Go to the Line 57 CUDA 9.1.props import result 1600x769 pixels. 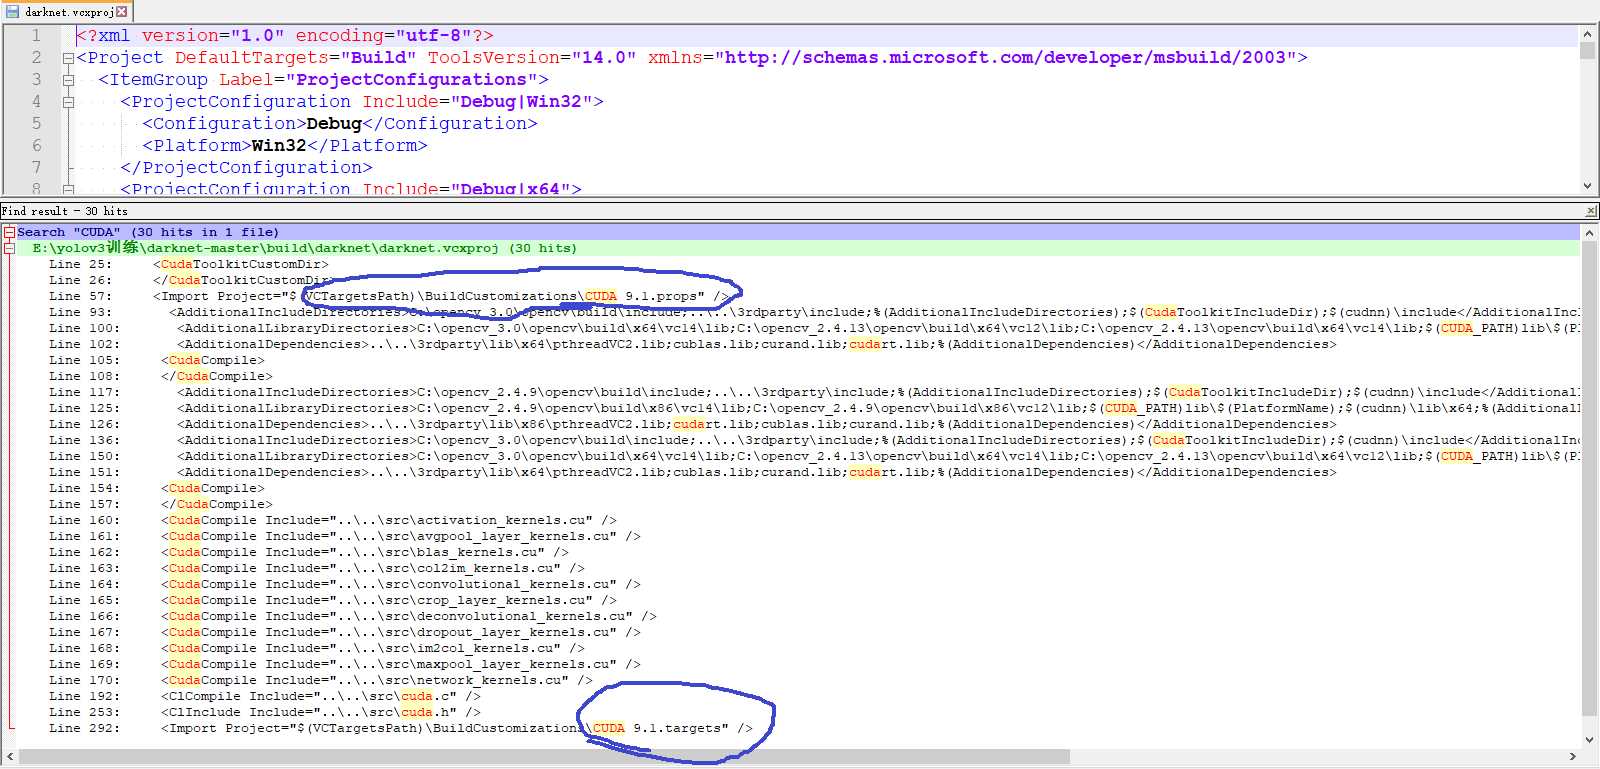coord(388,296)
